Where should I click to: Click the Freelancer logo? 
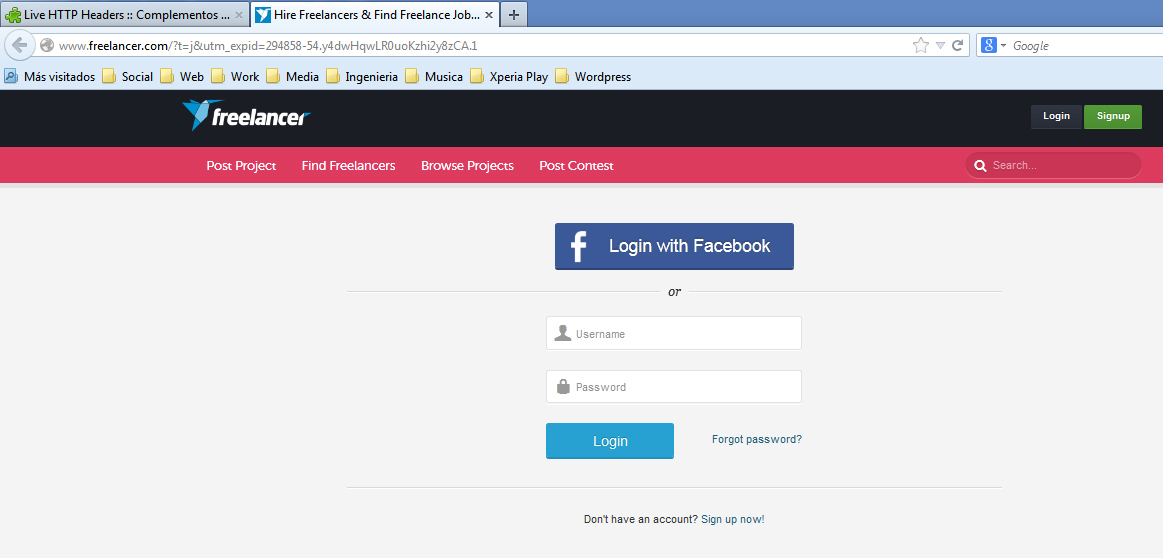pyautogui.click(x=246, y=116)
